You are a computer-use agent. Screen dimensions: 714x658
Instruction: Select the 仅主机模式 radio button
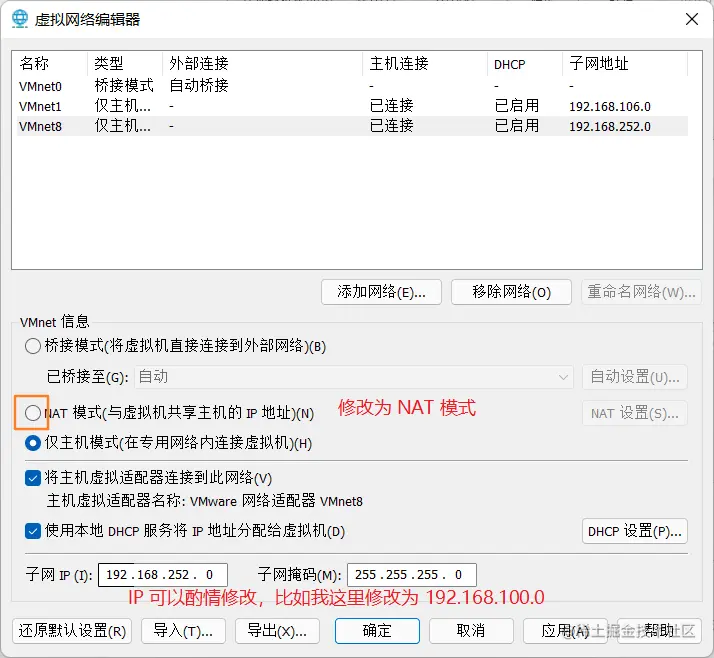pos(33,443)
